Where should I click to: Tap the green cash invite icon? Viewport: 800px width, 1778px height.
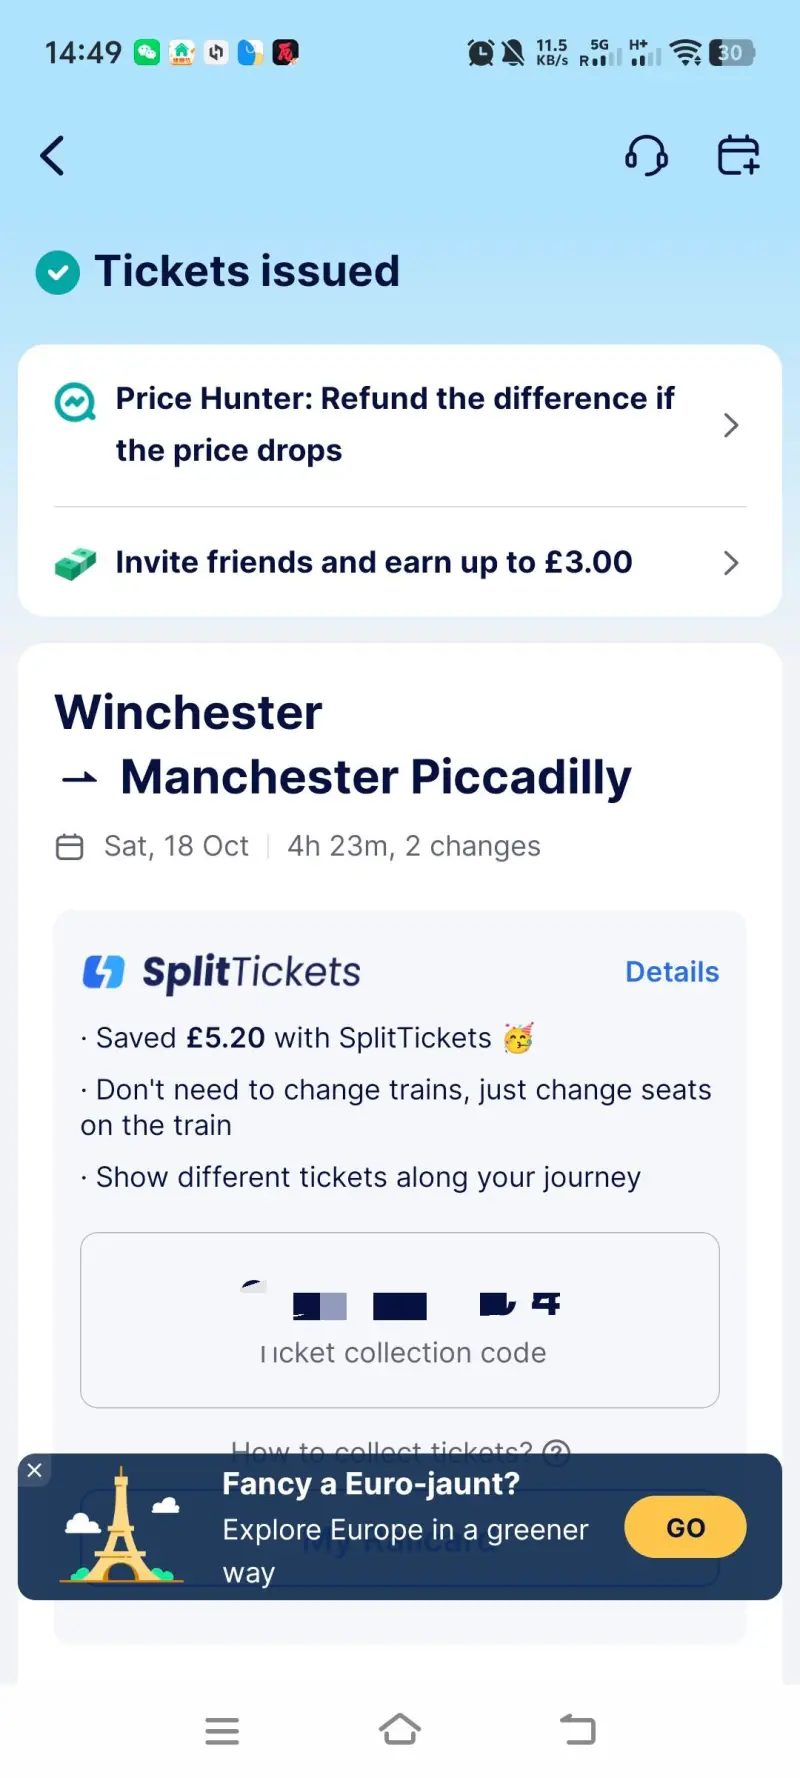(x=75, y=564)
